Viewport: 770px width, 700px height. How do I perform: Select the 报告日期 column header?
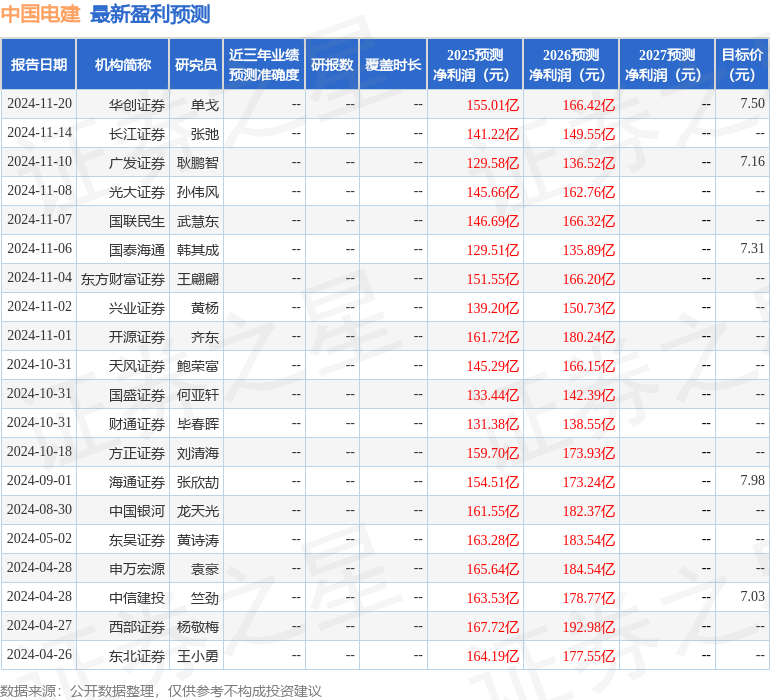(x=39, y=64)
